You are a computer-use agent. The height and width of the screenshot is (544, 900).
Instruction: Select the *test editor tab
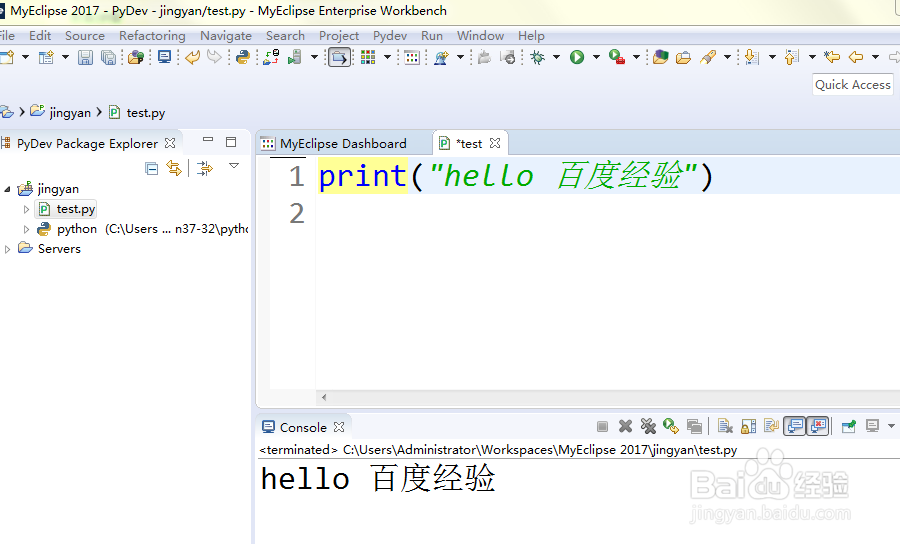[468, 143]
